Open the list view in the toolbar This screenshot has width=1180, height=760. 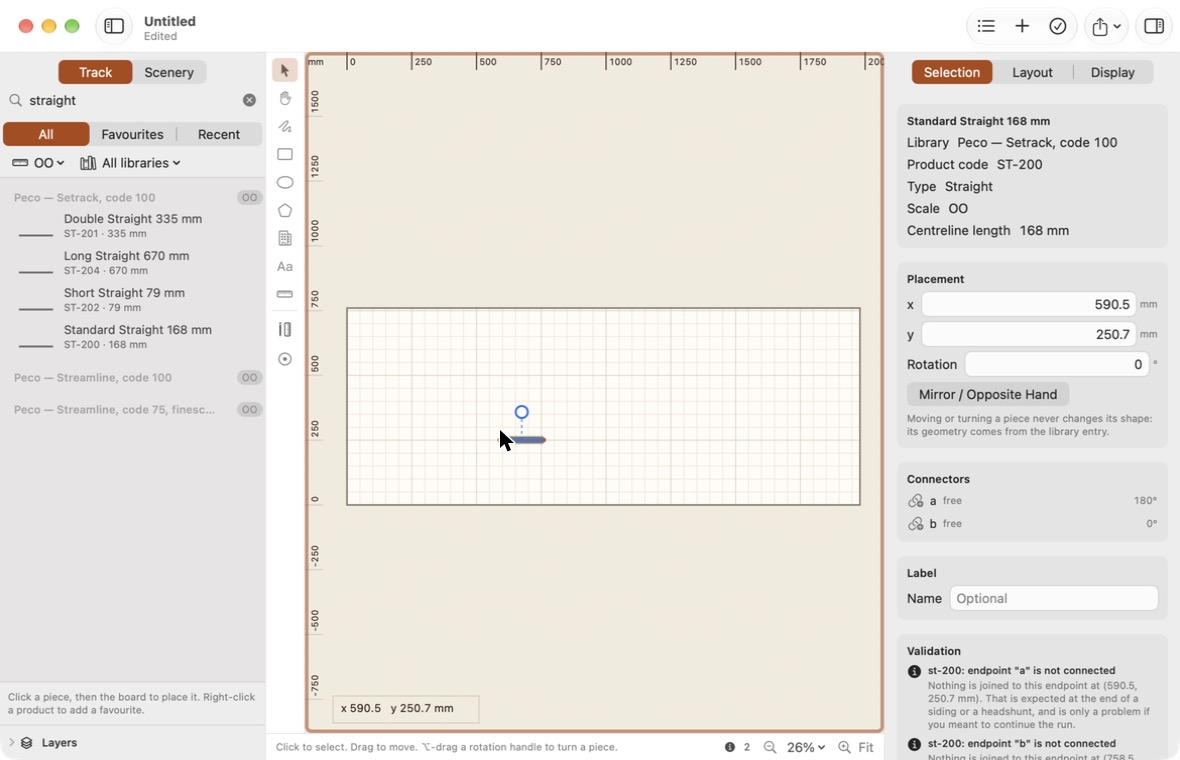pos(986,26)
